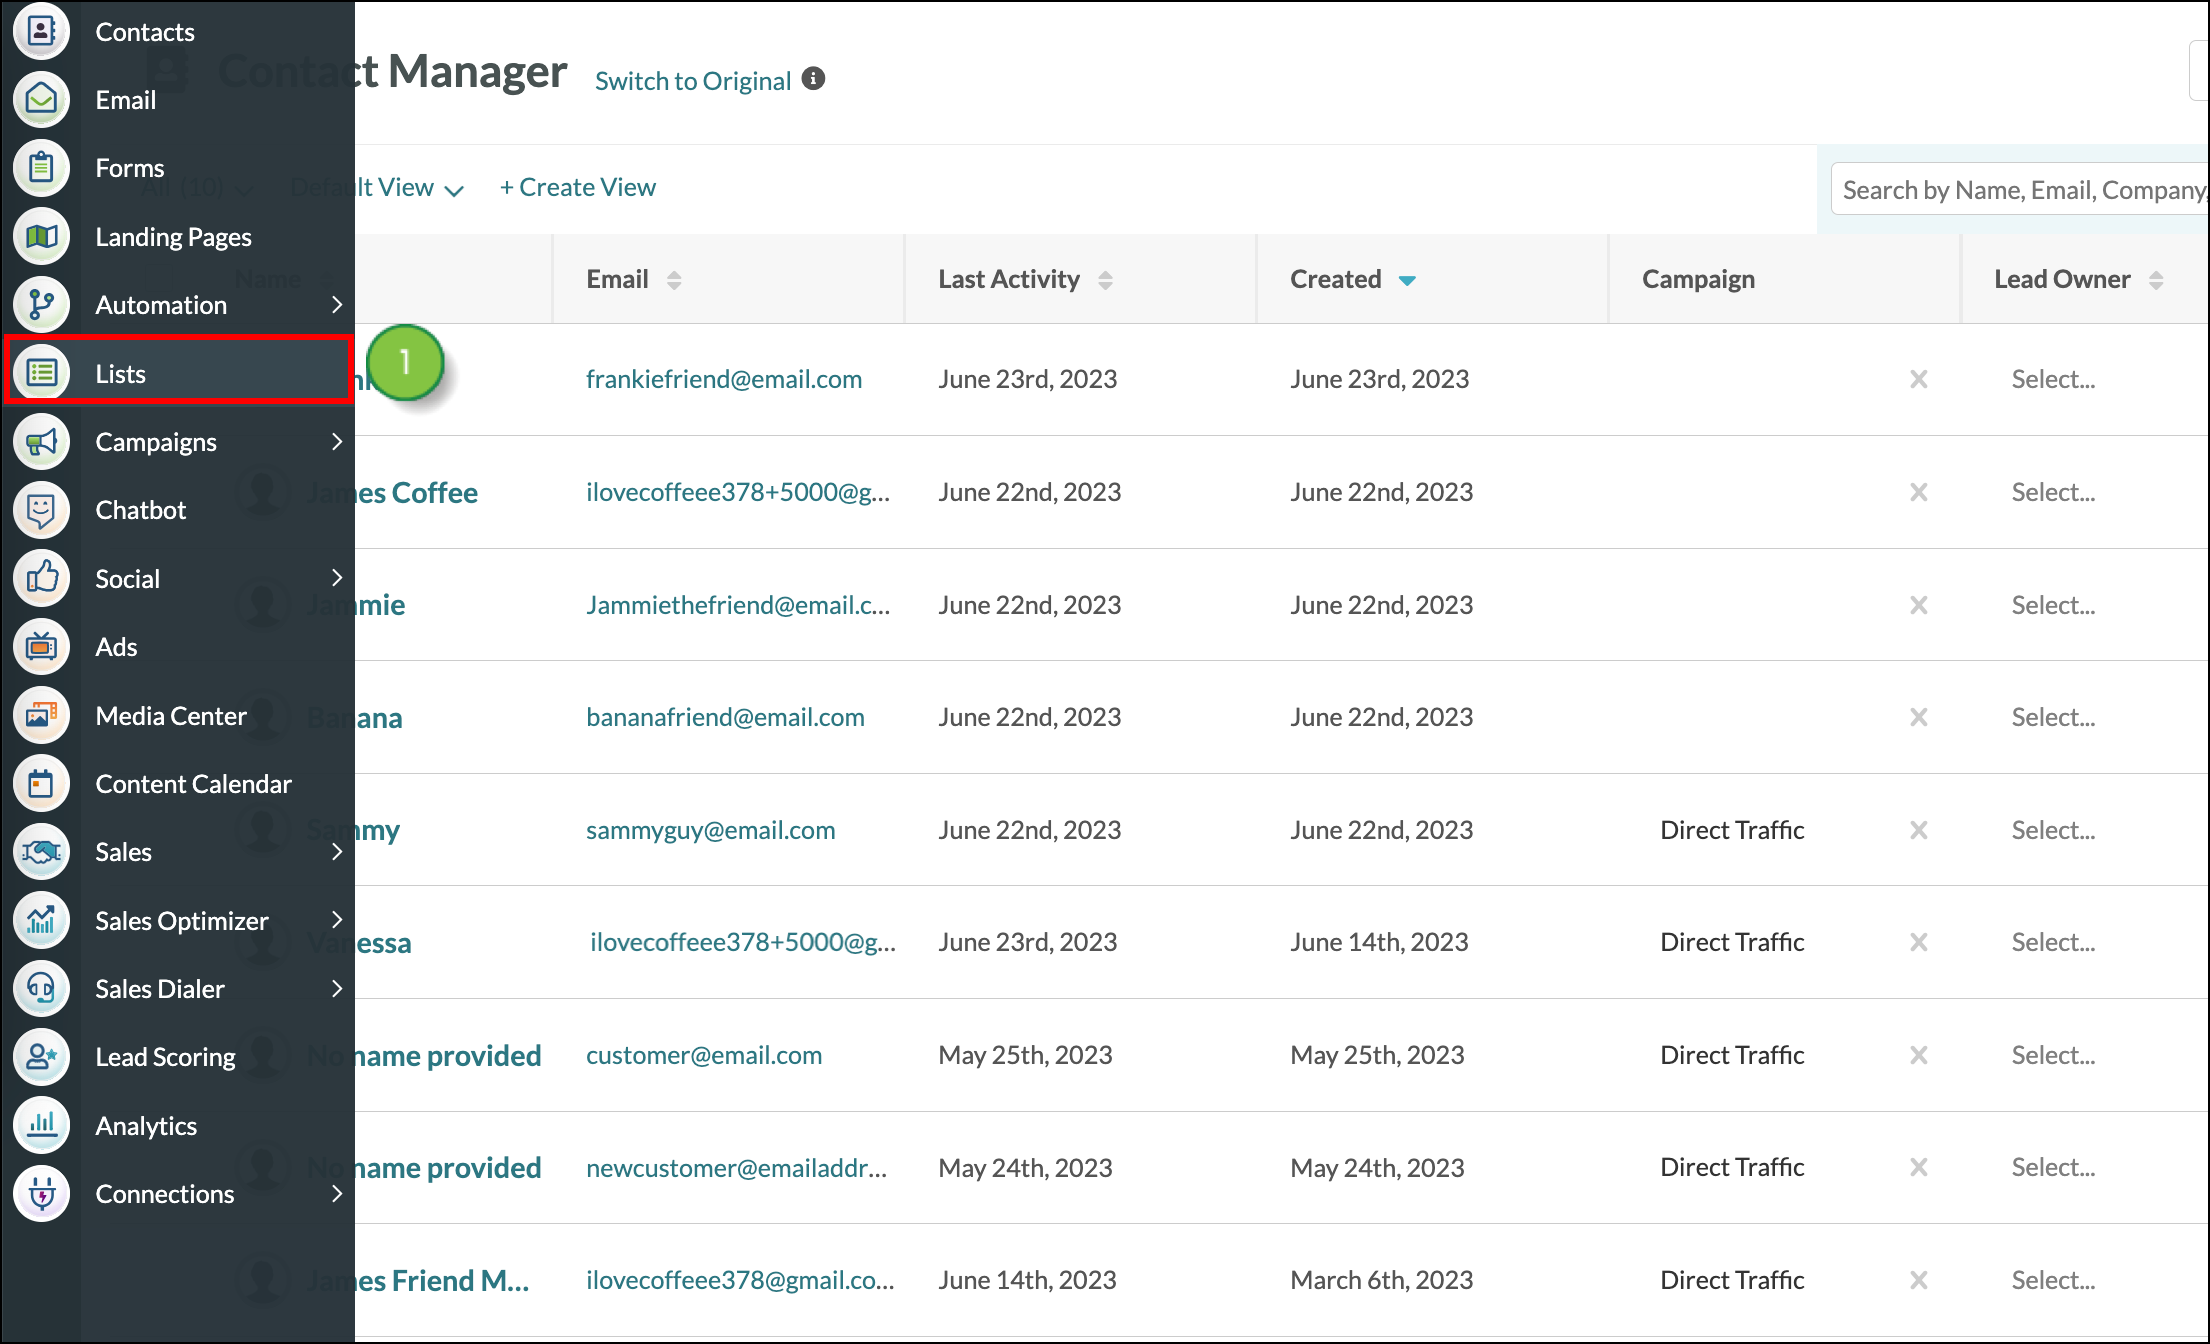Screen dimensions: 2210x1344
Task: Open the Lead Scoring person icon
Action: point(41,1057)
